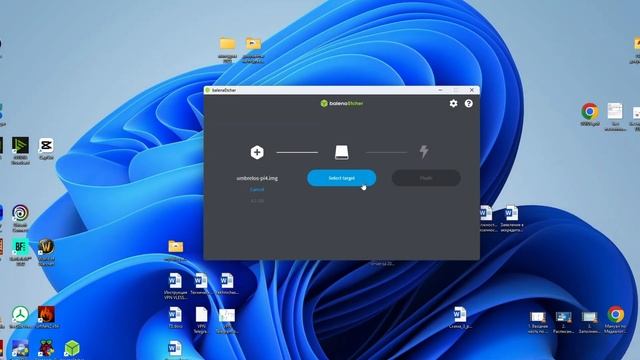Click the umbrelos-pi4.img file name
The height and width of the screenshot is (360, 640).
click(x=257, y=178)
